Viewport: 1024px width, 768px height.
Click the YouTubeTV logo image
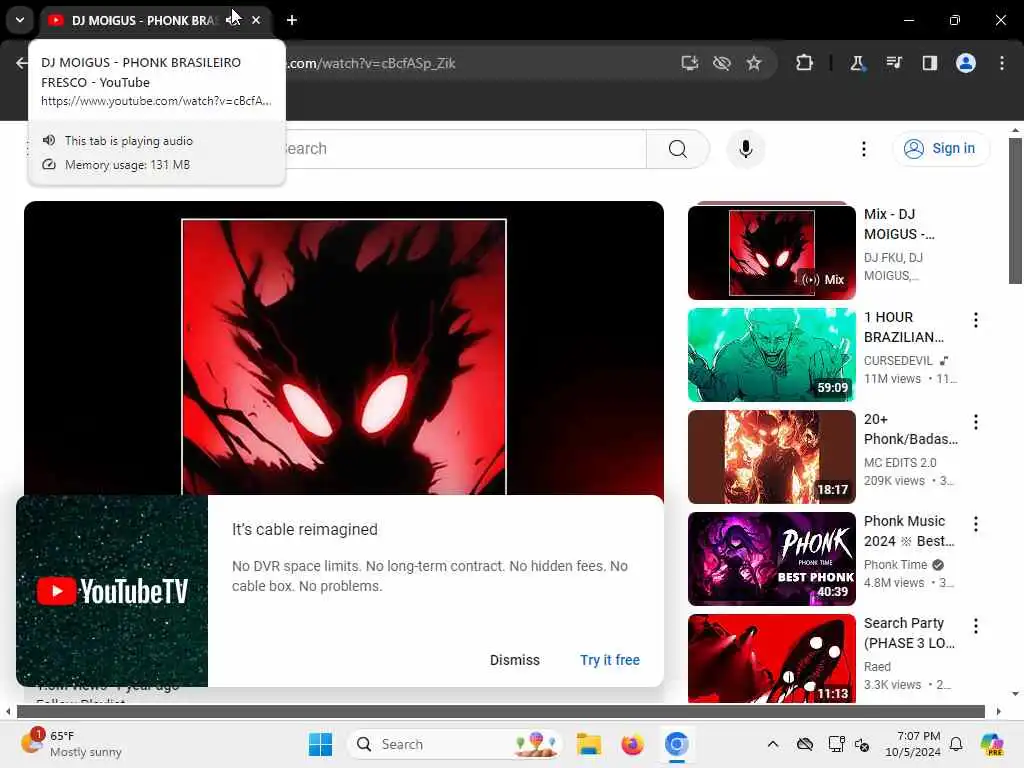(112, 591)
